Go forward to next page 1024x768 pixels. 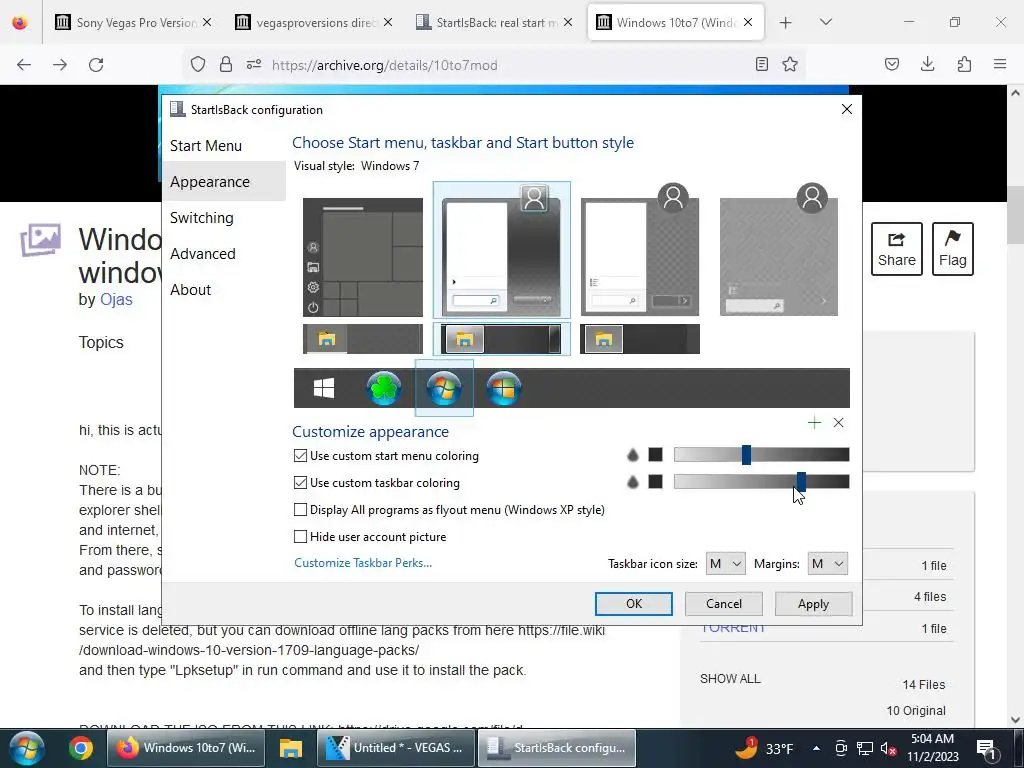click(x=60, y=64)
